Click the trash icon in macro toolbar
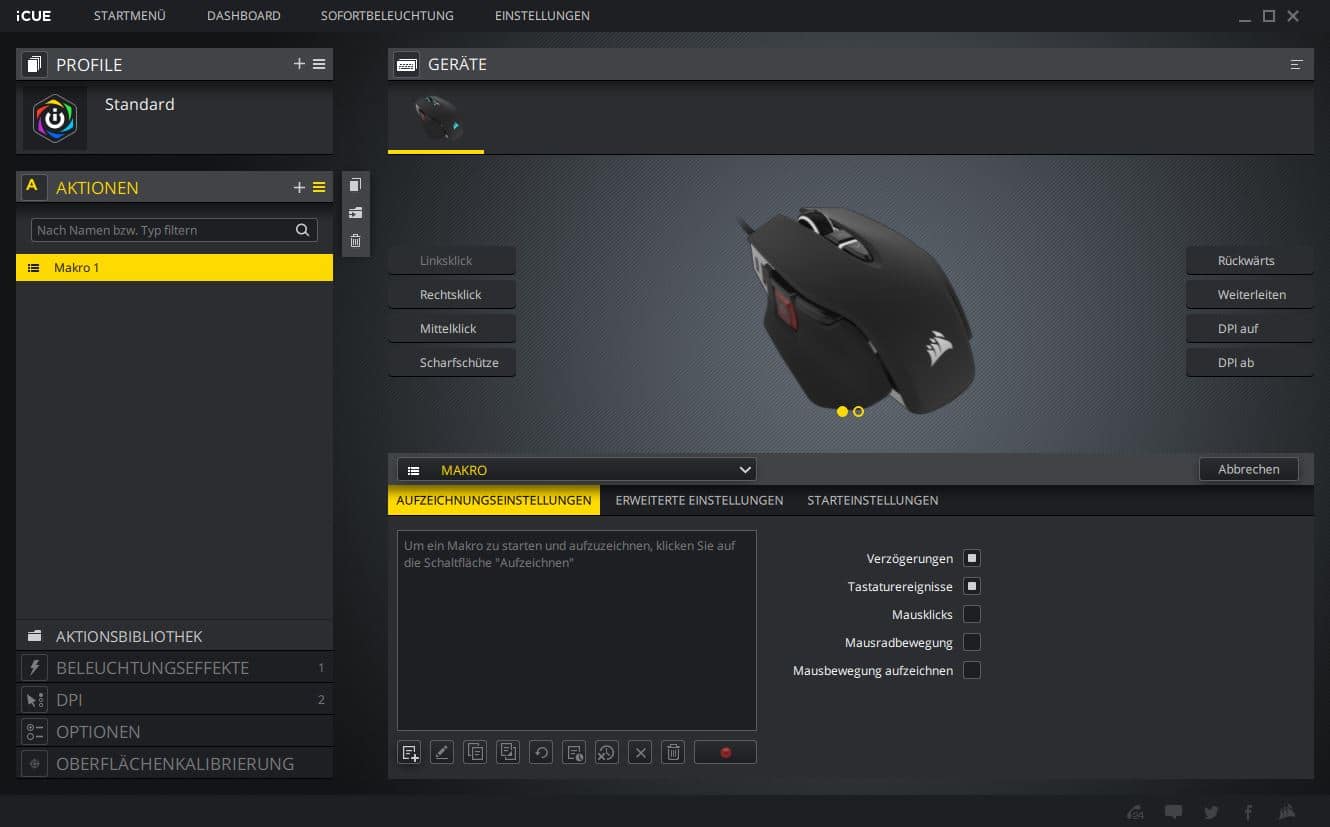 click(673, 752)
